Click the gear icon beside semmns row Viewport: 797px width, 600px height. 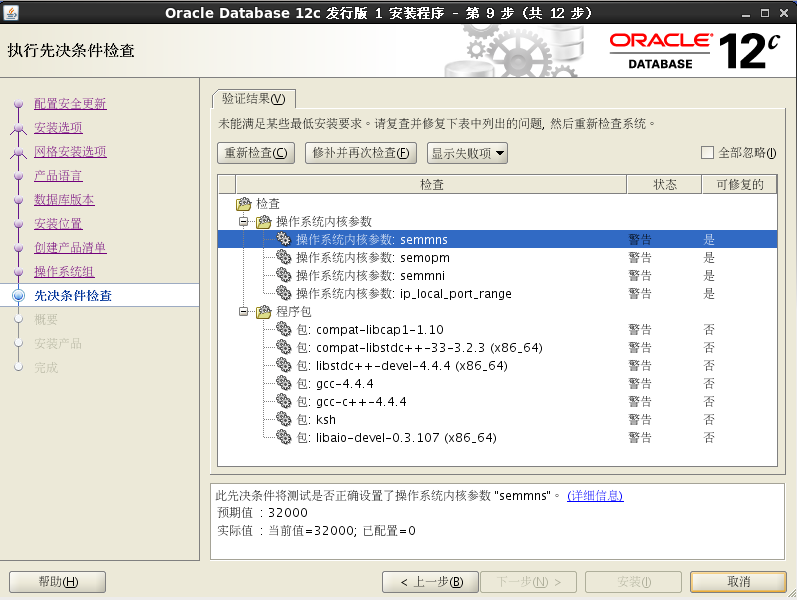[x=283, y=239]
